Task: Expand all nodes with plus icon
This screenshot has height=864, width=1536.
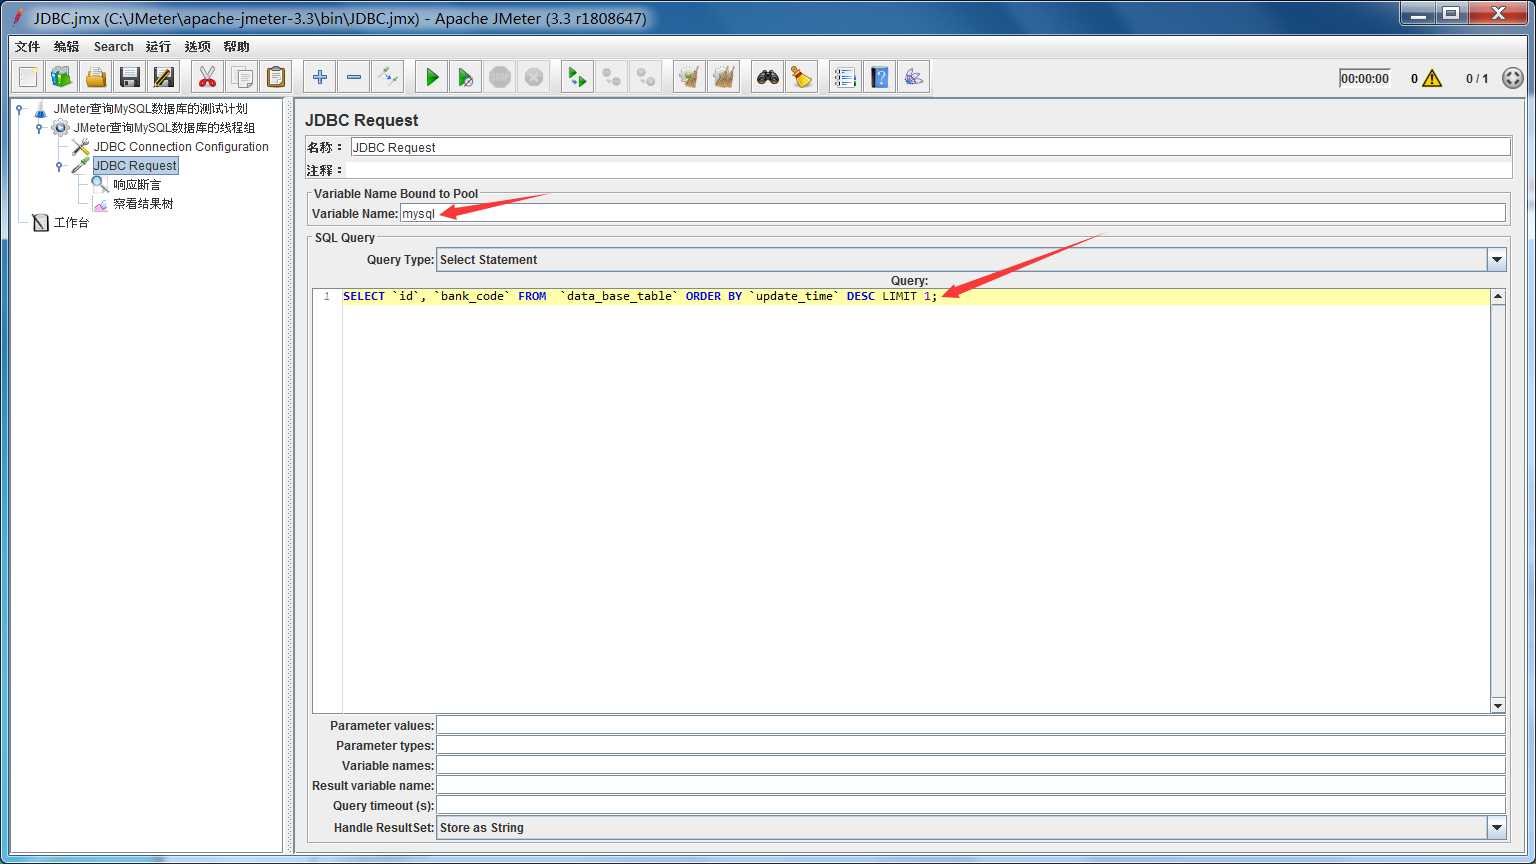Action: 319,77
